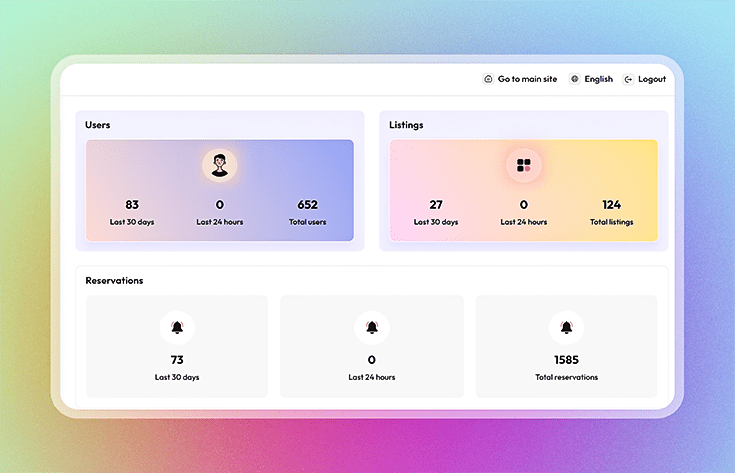The width and height of the screenshot is (735, 473).
Task: Click the globe icon next to English
Action: click(575, 79)
